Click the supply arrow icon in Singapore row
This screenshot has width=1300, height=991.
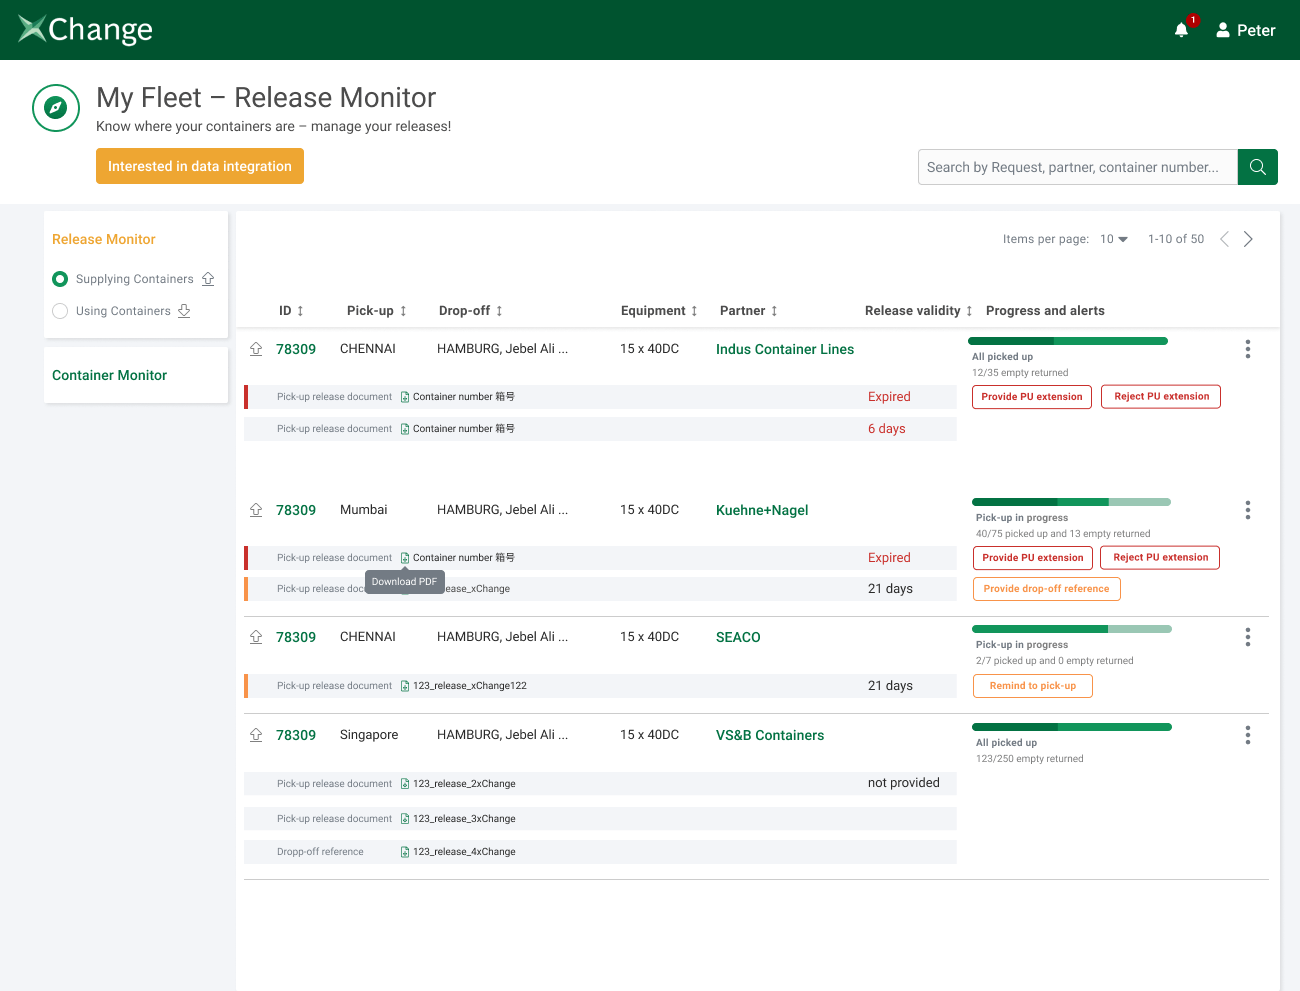pos(256,735)
